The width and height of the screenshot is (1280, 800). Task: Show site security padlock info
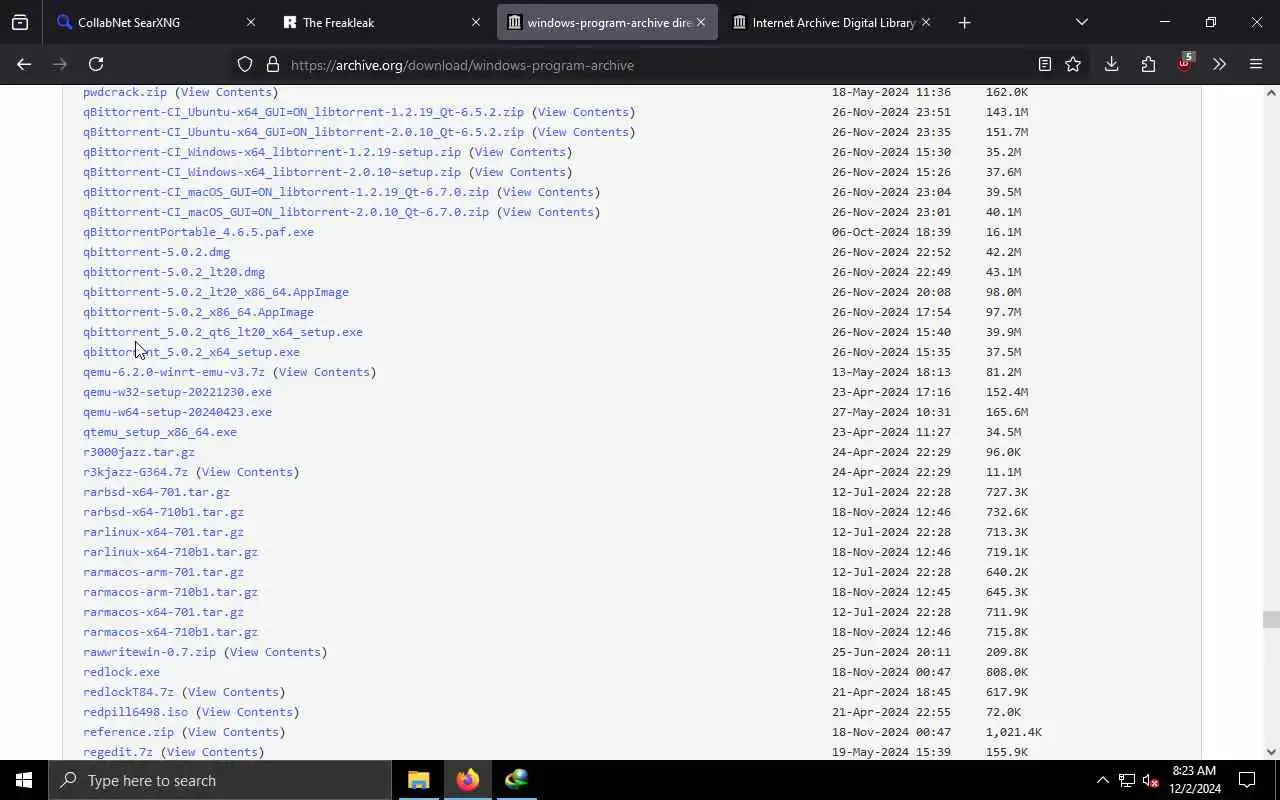pyautogui.click(x=272, y=64)
